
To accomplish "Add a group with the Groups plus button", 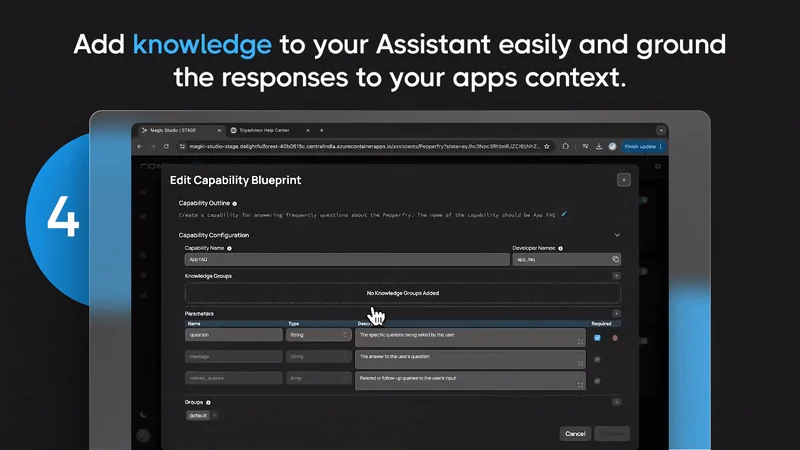I will pos(616,402).
